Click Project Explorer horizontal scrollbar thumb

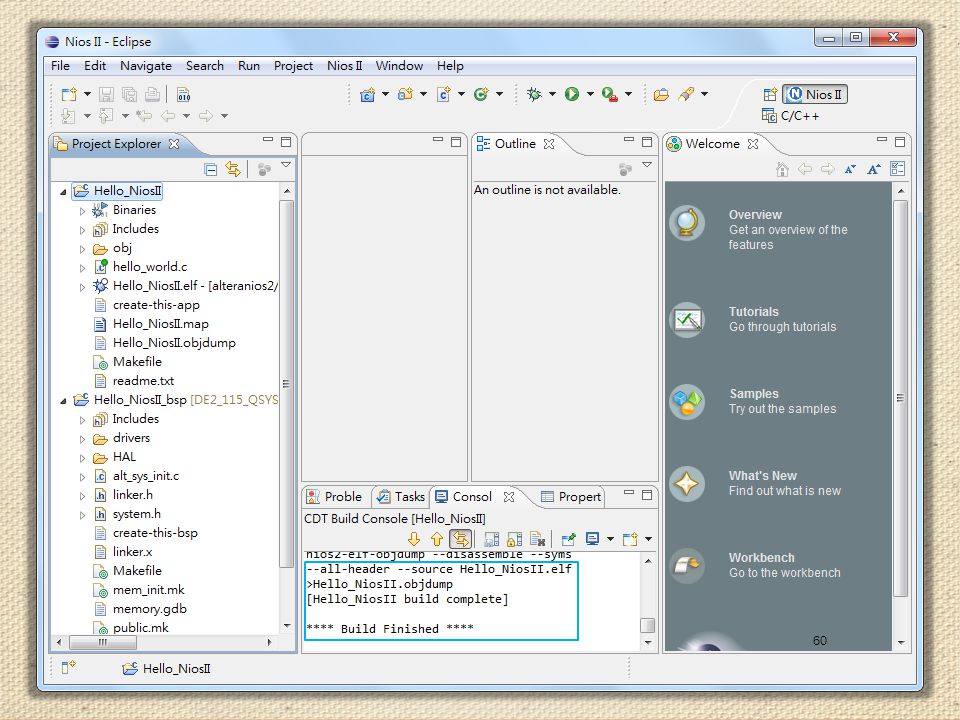tap(103, 642)
